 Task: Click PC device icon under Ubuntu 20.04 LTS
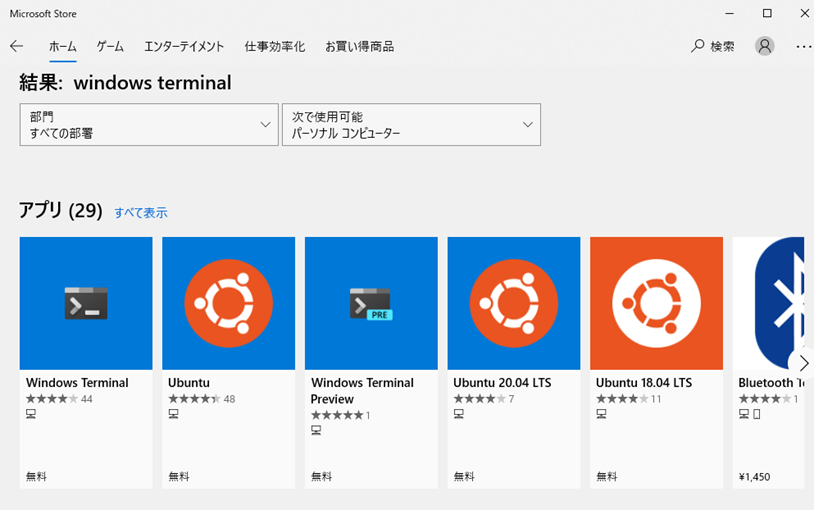click(x=459, y=414)
